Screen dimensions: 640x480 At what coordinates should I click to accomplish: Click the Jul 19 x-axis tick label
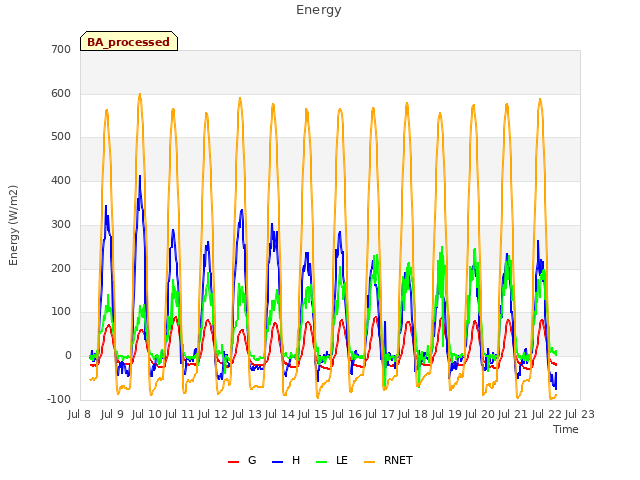coord(447,414)
